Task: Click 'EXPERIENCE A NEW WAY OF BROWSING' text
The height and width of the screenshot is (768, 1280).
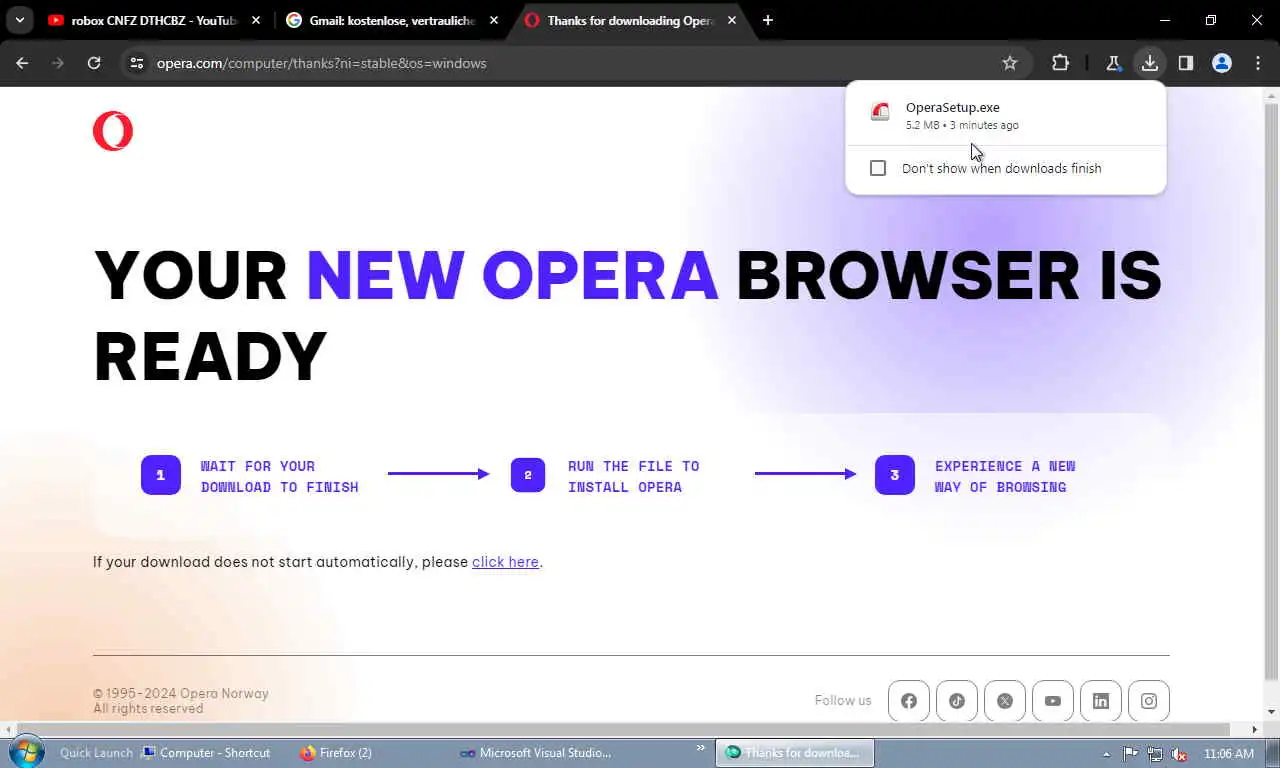Action: pos(1005,476)
